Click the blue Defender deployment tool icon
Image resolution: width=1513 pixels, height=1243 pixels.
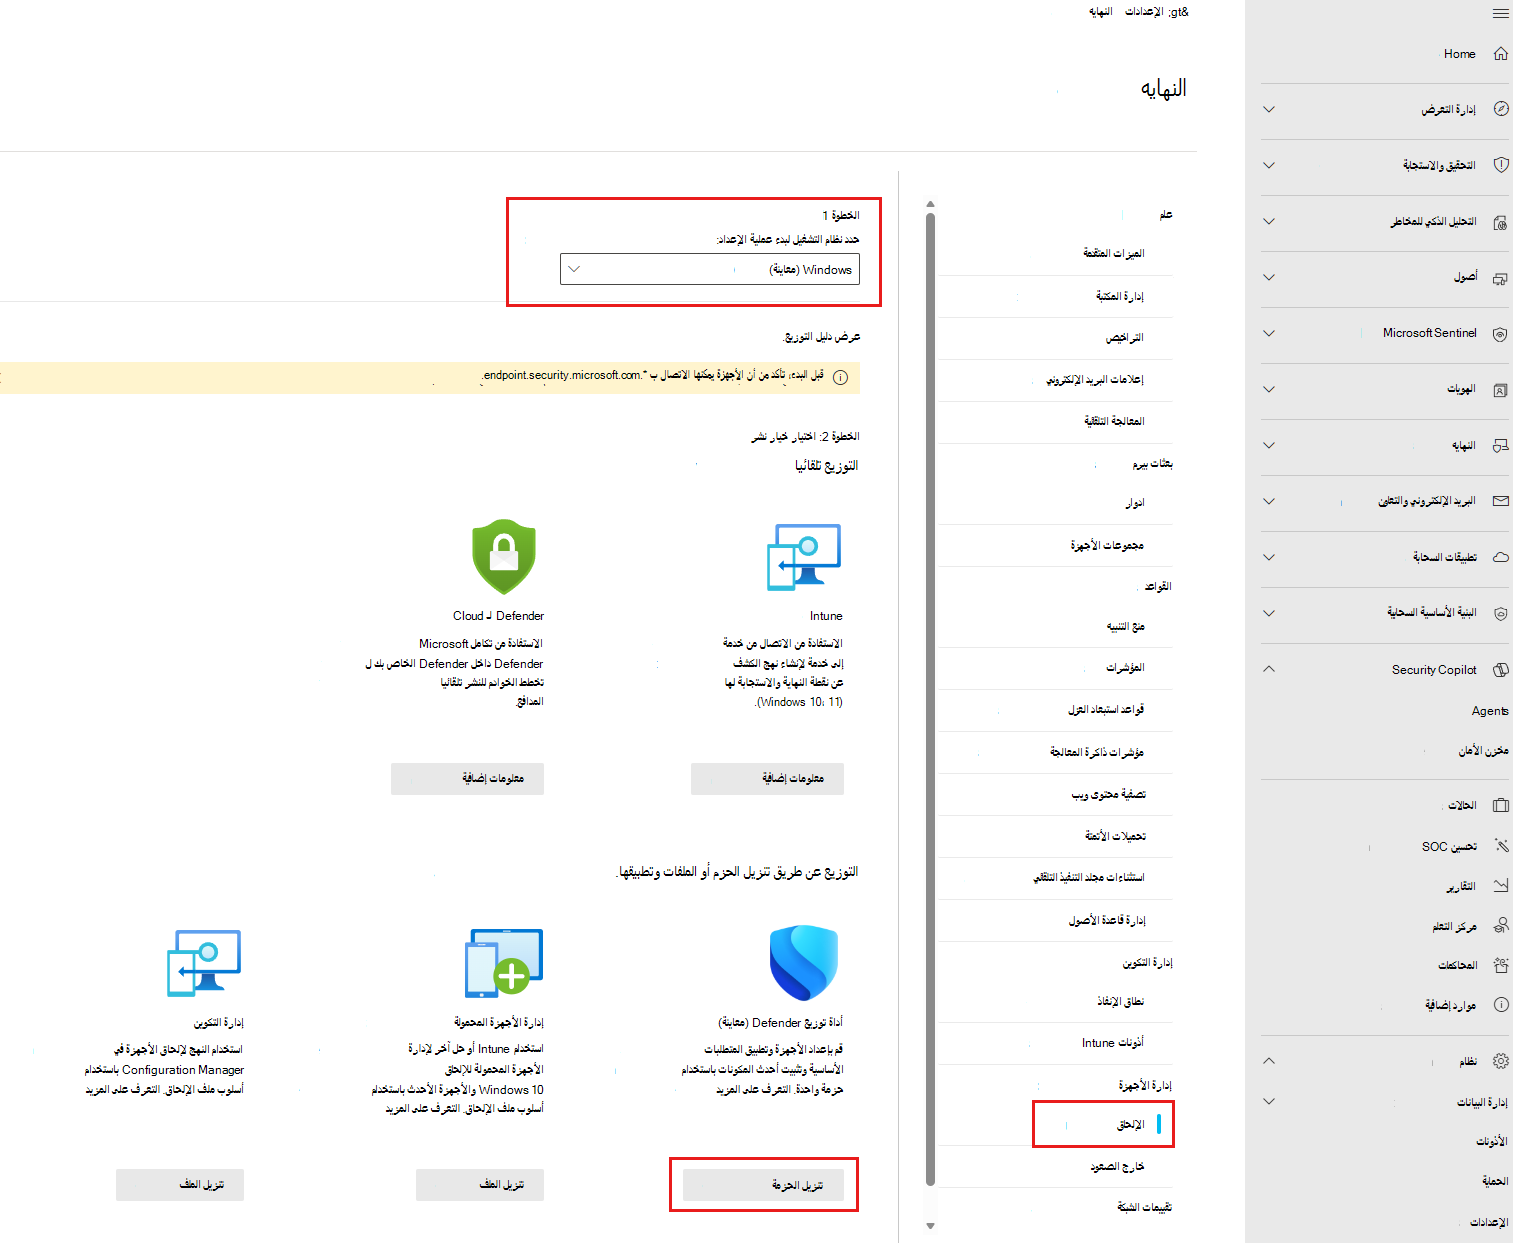point(804,963)
